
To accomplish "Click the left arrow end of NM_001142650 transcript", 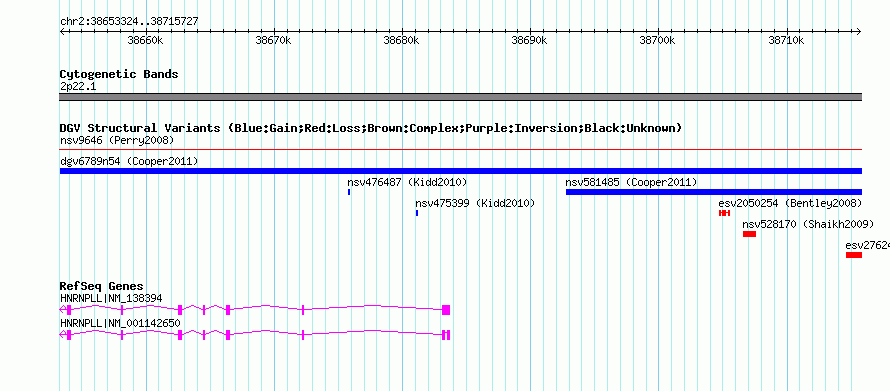I will click(62, 335).
